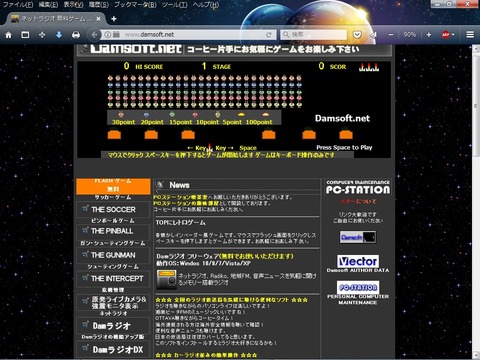Open THE PINBALL game link
Image resolution: width=480 pixels, height=360 pixels.
(113, 231)
